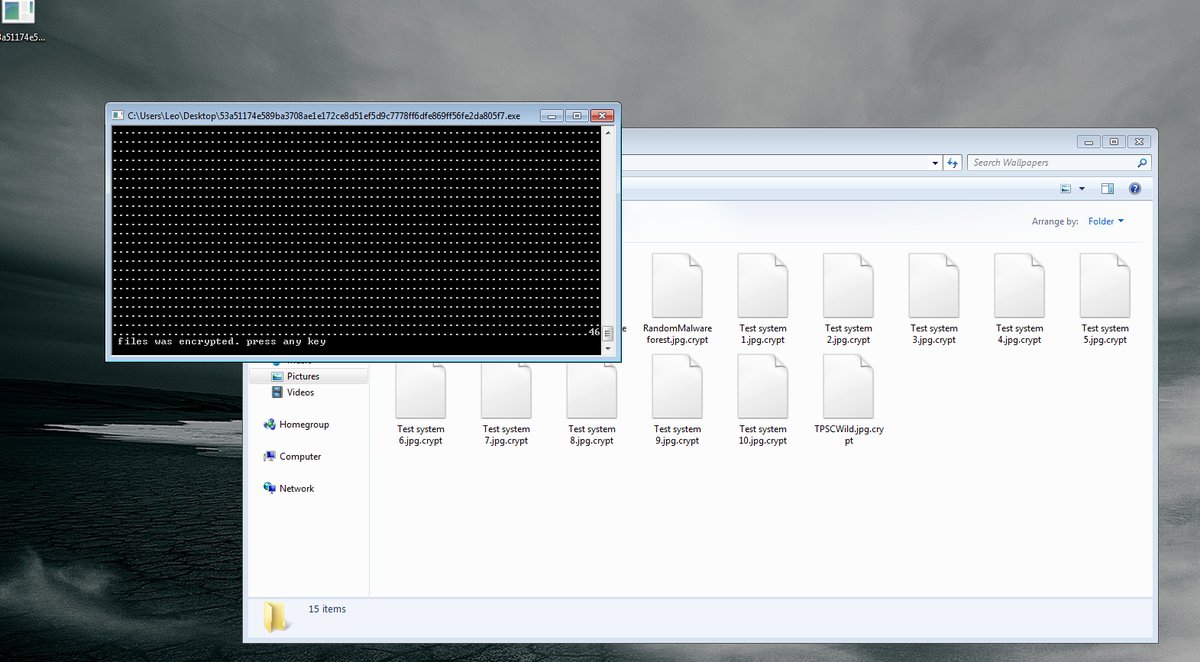The height and width of the screenshot is (662, 1200).
Task: Select Test system 4.jpg.crypt file icon
Action: pos(1019,285)
